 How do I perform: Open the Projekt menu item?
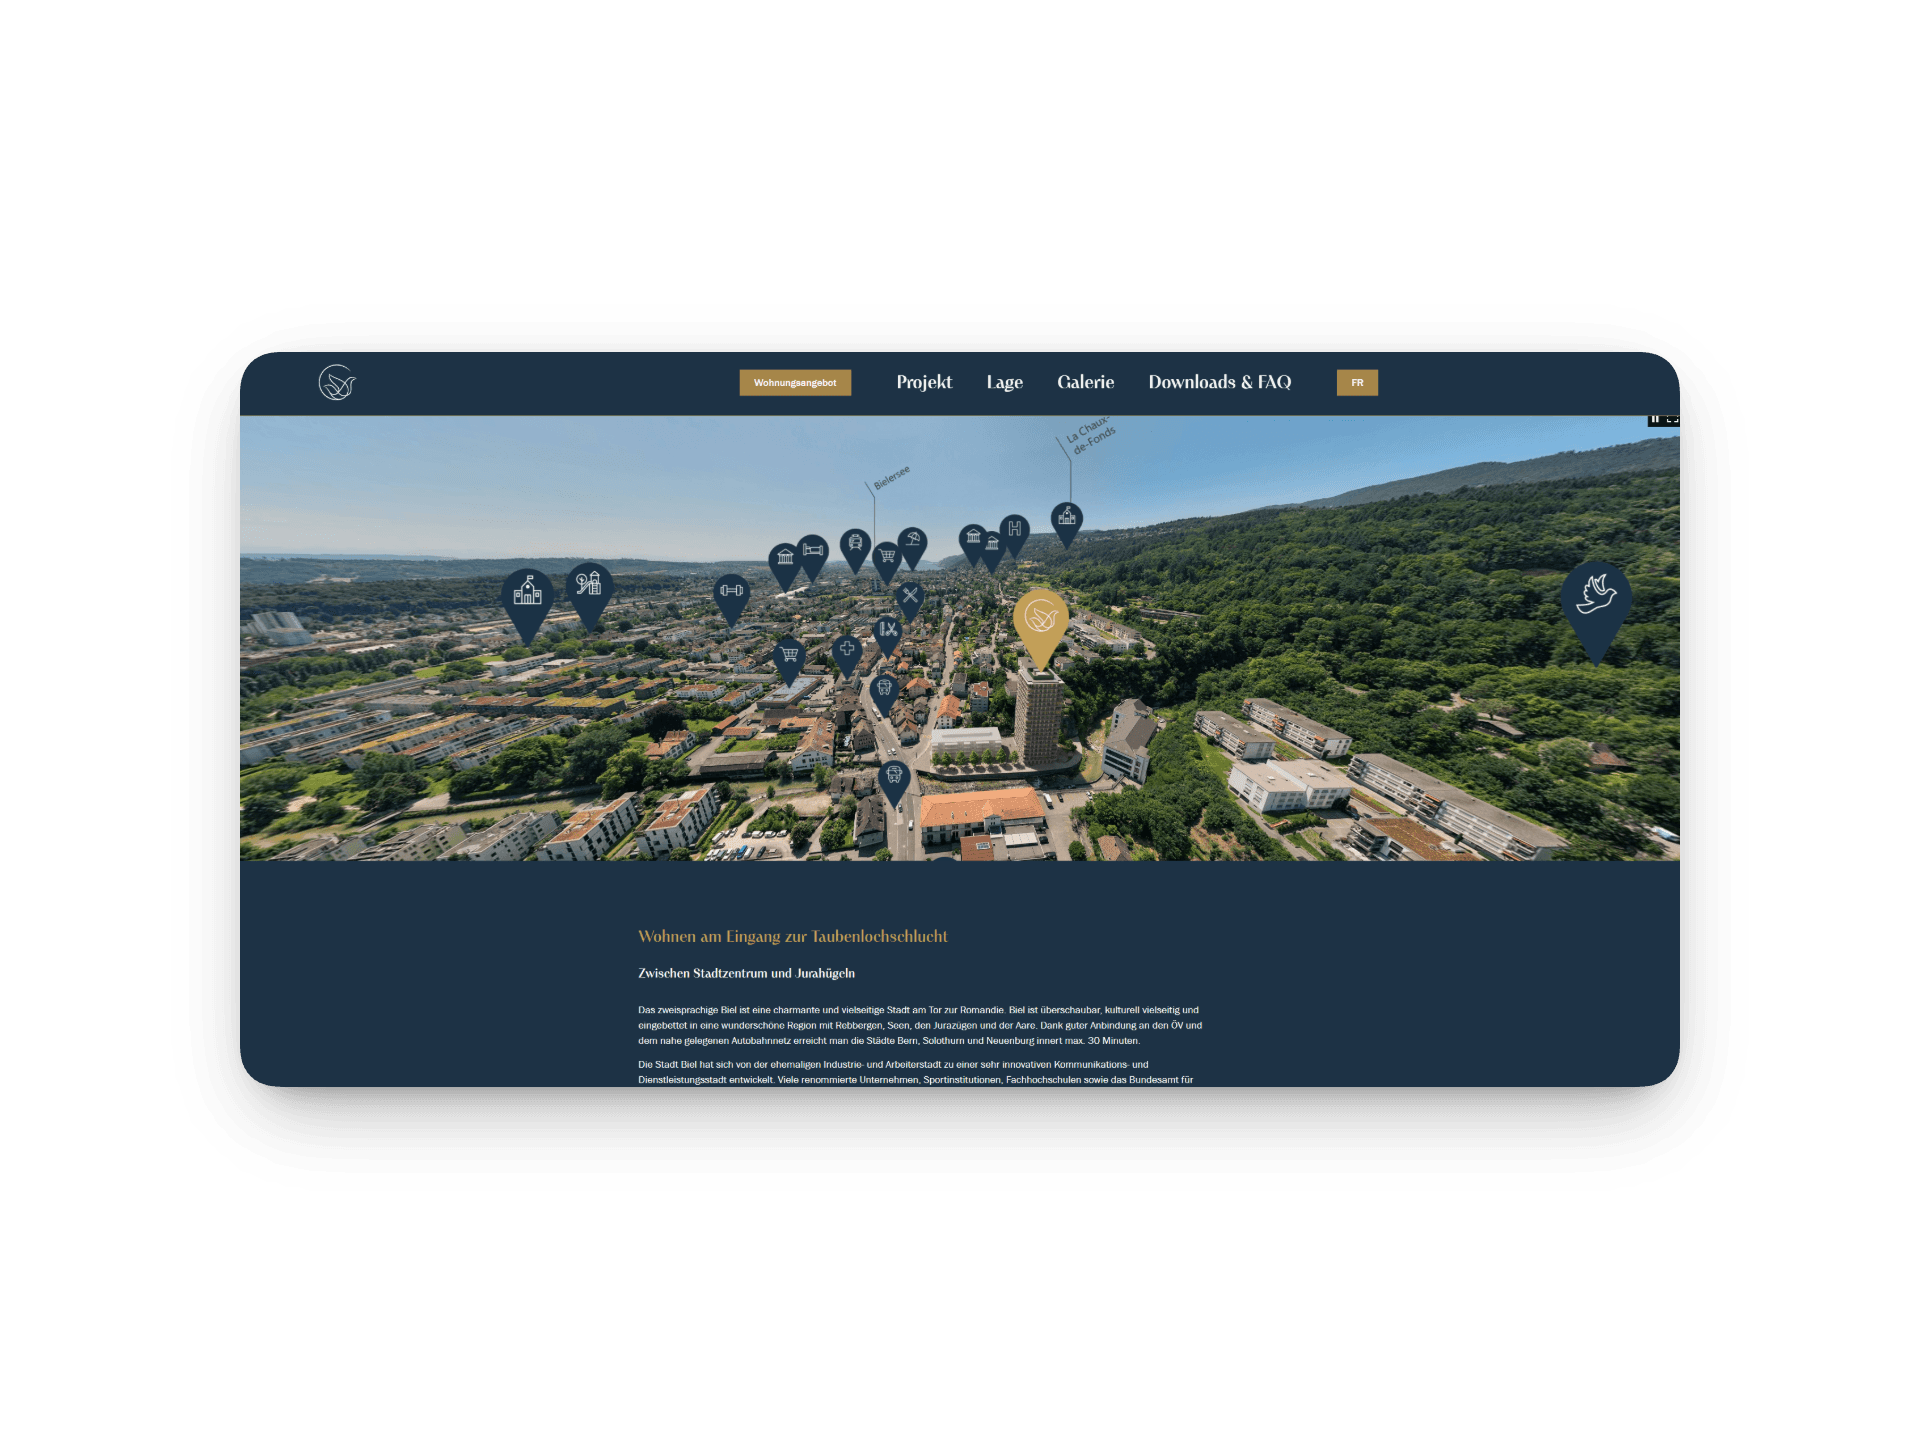tap(924, 382)
